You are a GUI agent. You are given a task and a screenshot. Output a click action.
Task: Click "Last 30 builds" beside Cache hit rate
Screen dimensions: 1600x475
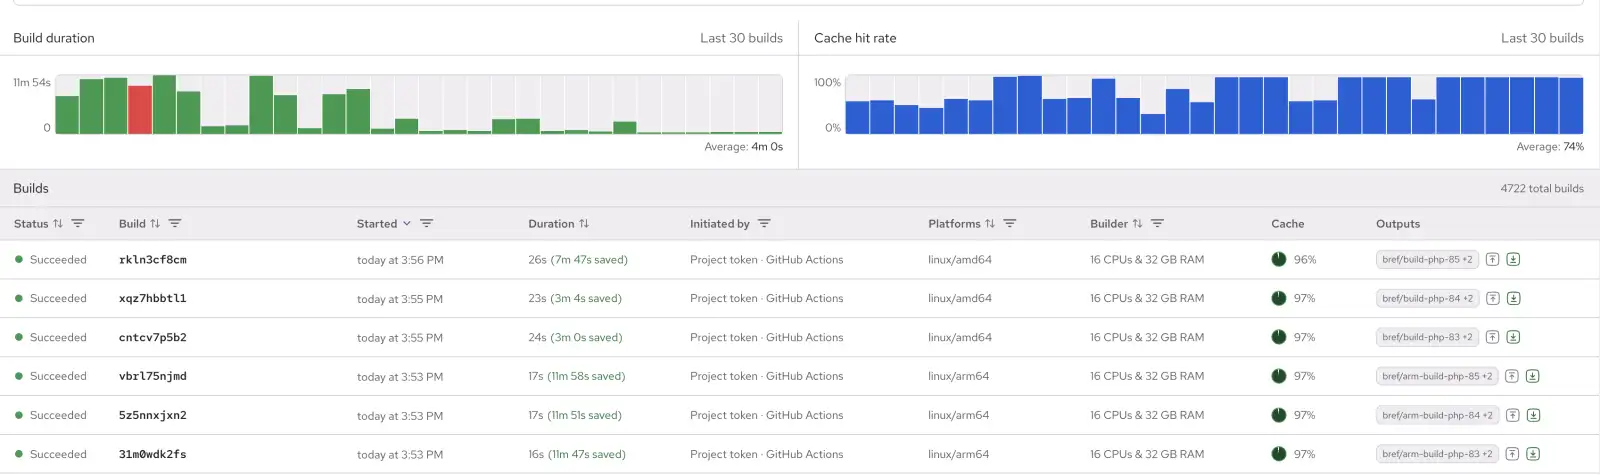pyautogui.click(x=1542, y=38)
